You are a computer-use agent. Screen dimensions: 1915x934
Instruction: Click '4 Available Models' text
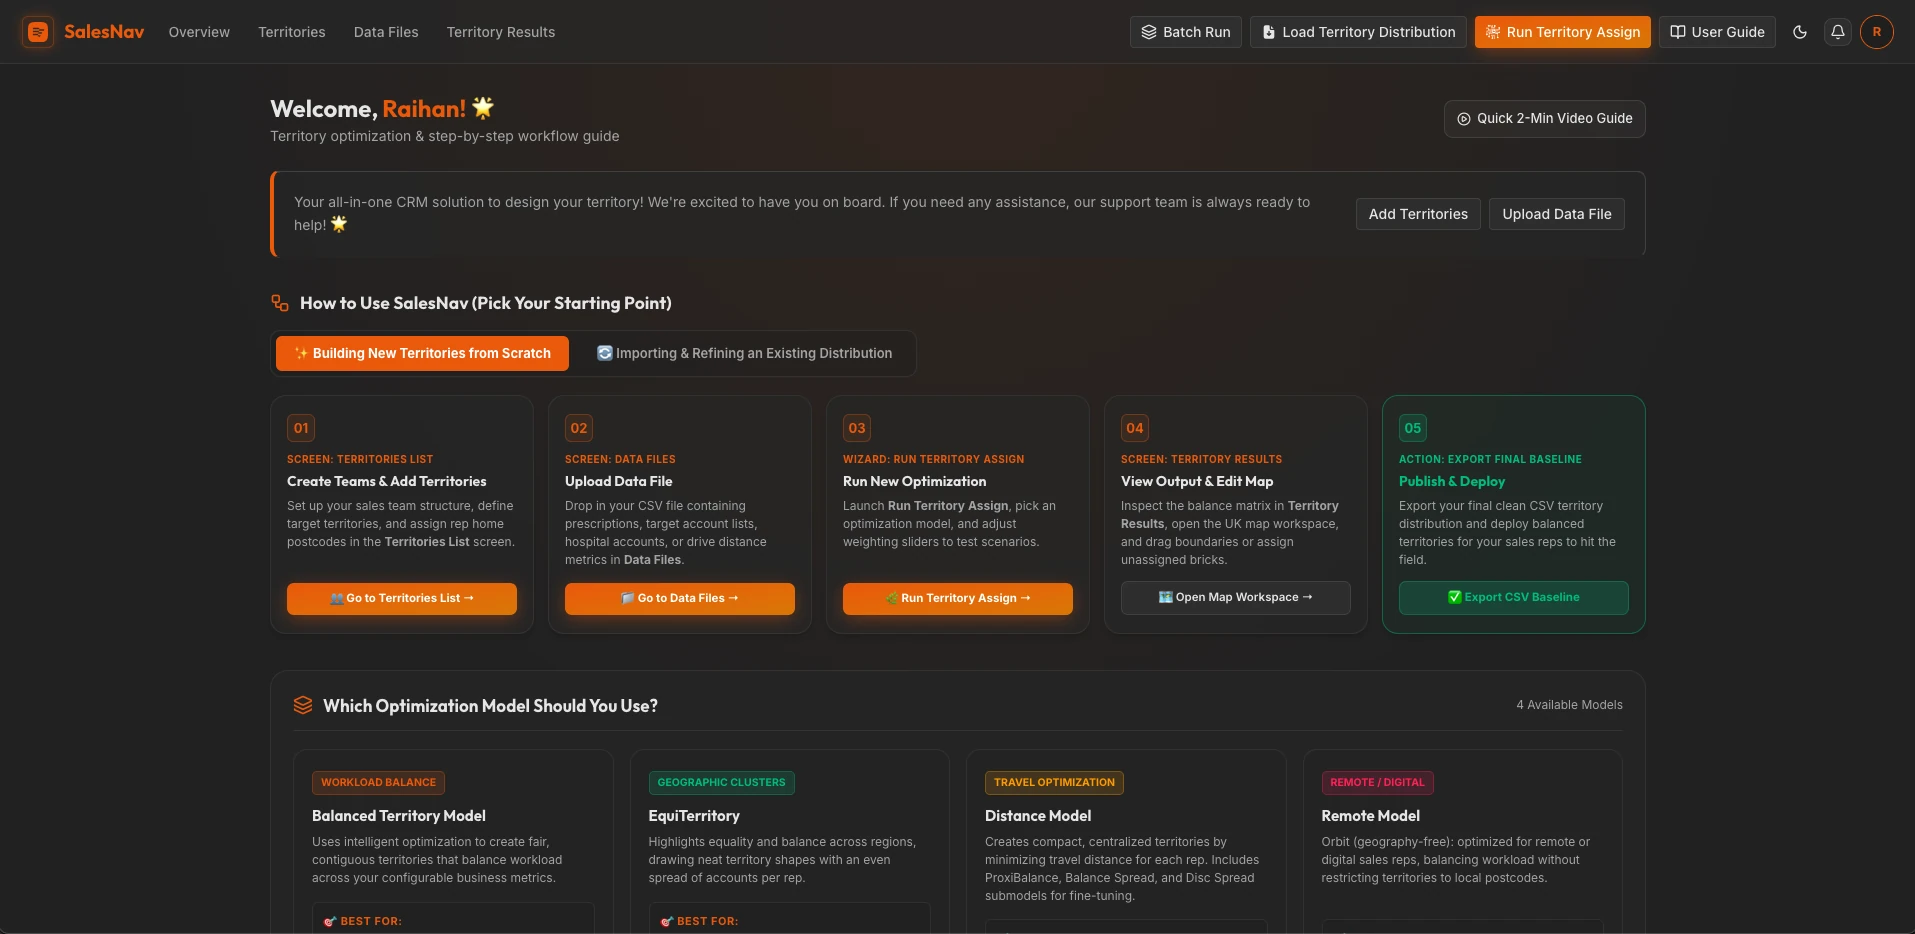click(1569, 705)
